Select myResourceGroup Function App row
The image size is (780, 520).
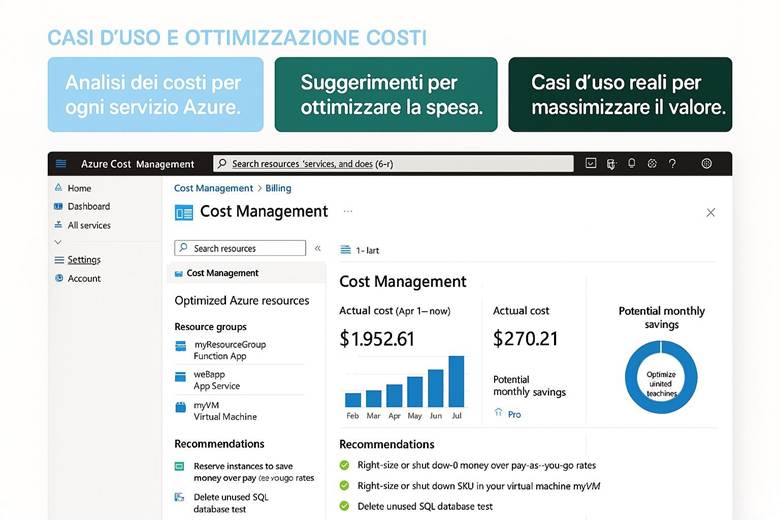pos(239,350)
